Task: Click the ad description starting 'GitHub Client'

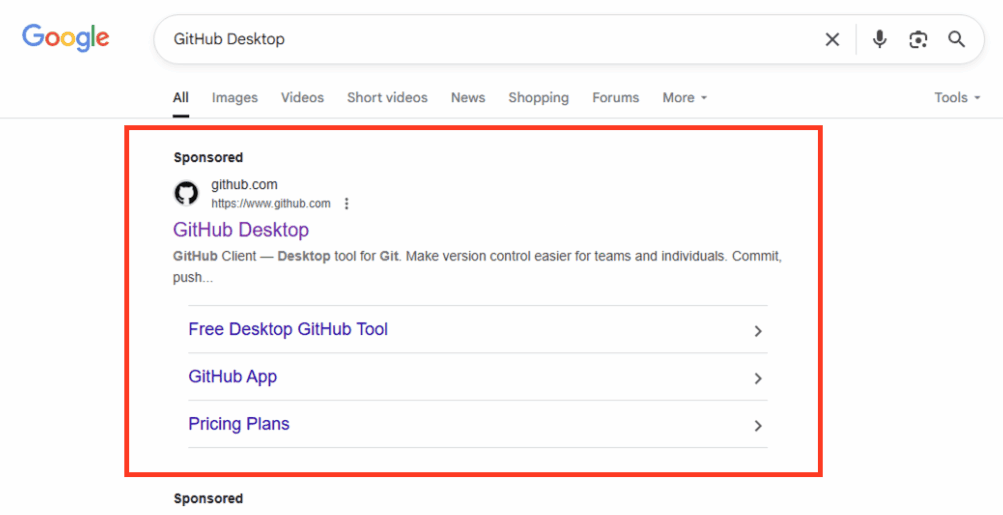Action: point(477,267)
